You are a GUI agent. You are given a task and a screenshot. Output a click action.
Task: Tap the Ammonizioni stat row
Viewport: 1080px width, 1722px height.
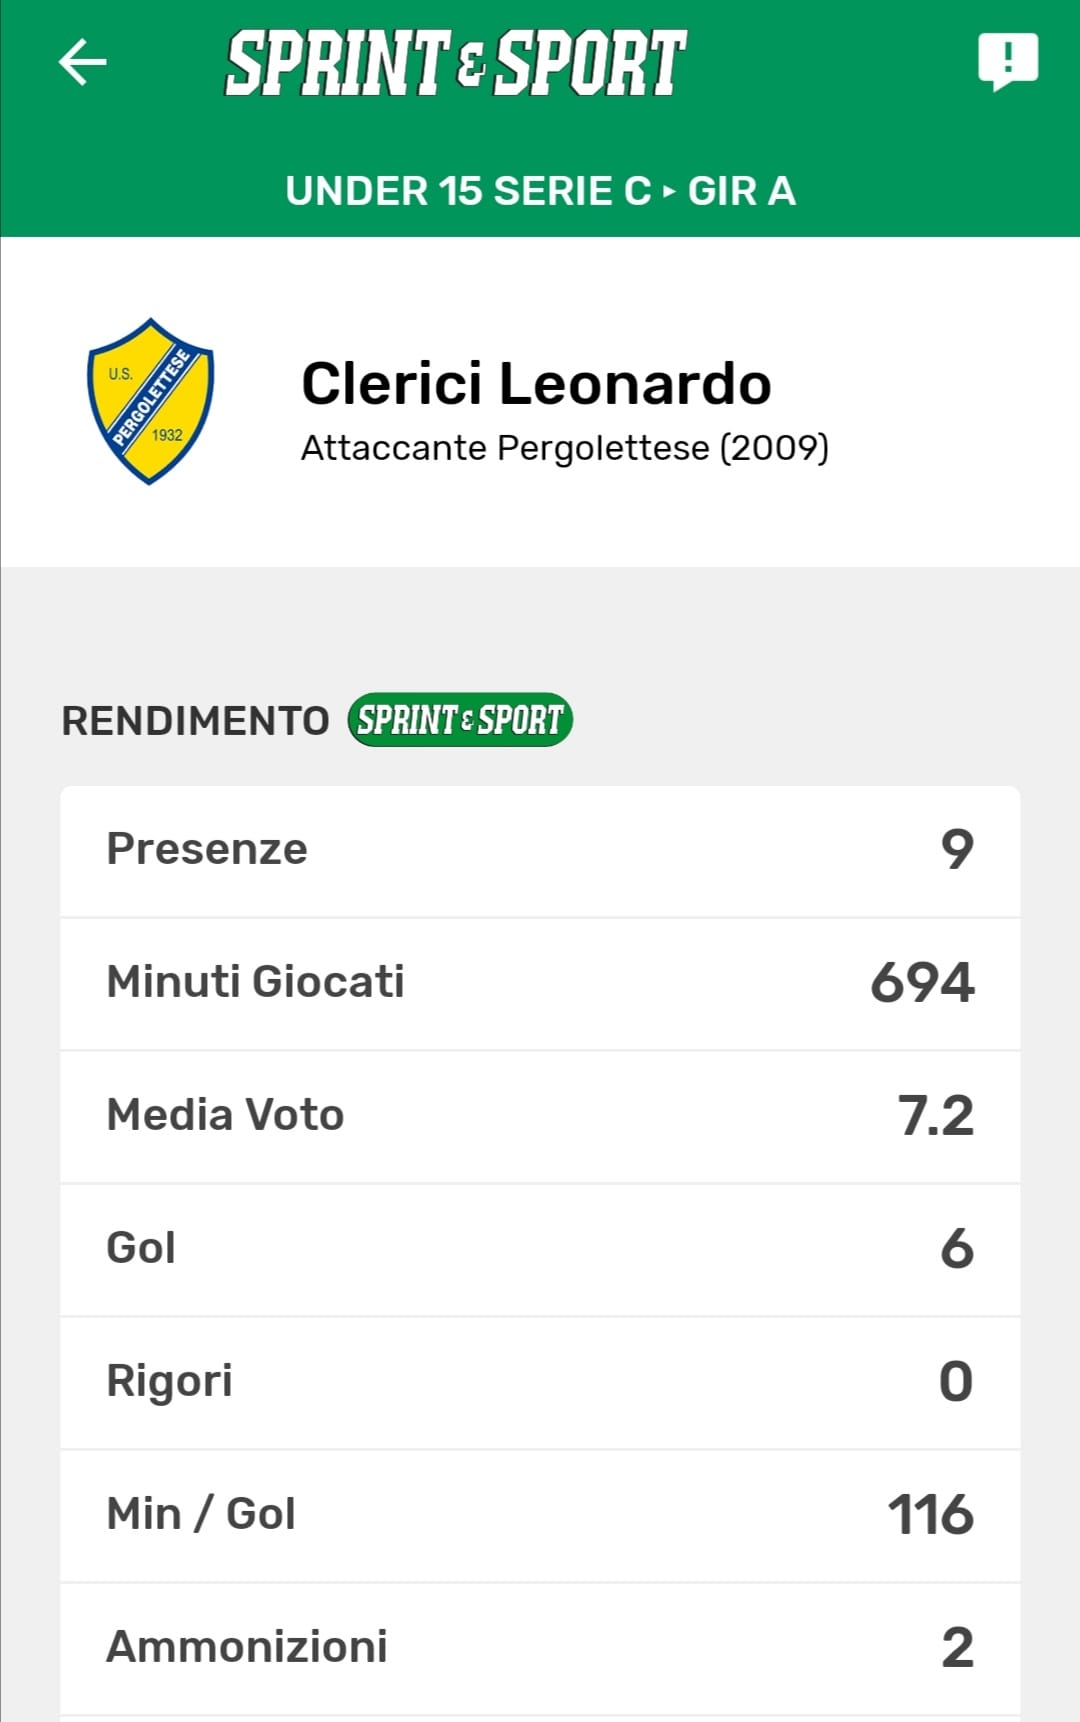(x=540, y=1647)
